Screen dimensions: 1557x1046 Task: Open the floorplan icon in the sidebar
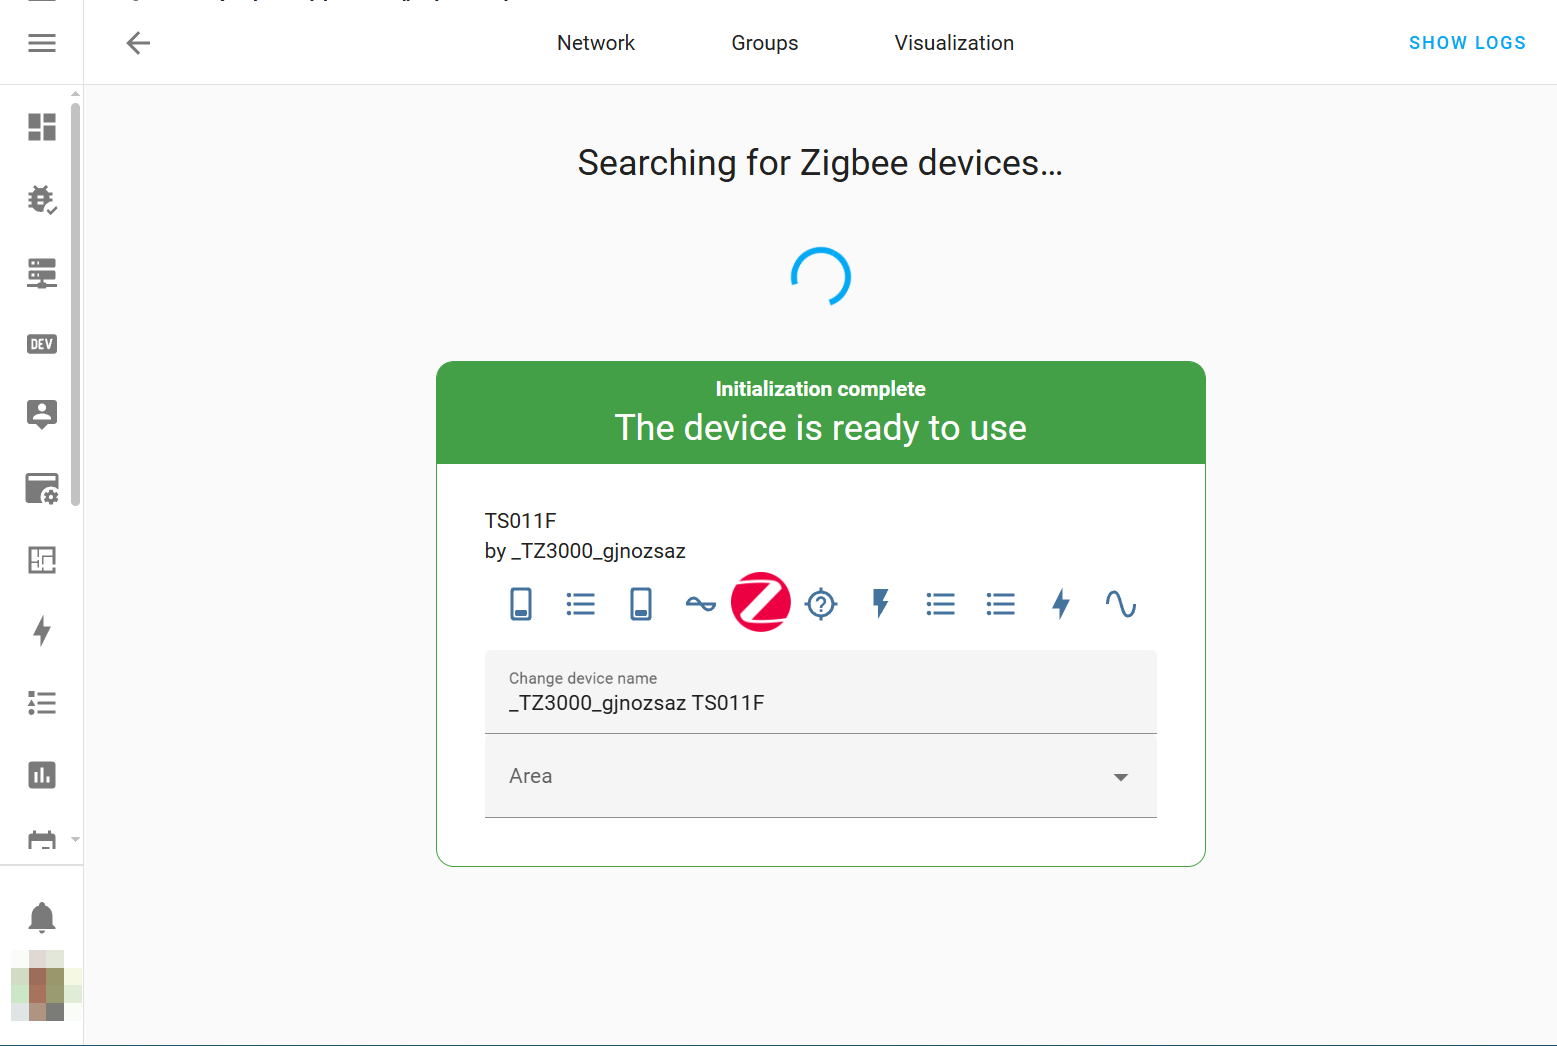coord(42,560)
